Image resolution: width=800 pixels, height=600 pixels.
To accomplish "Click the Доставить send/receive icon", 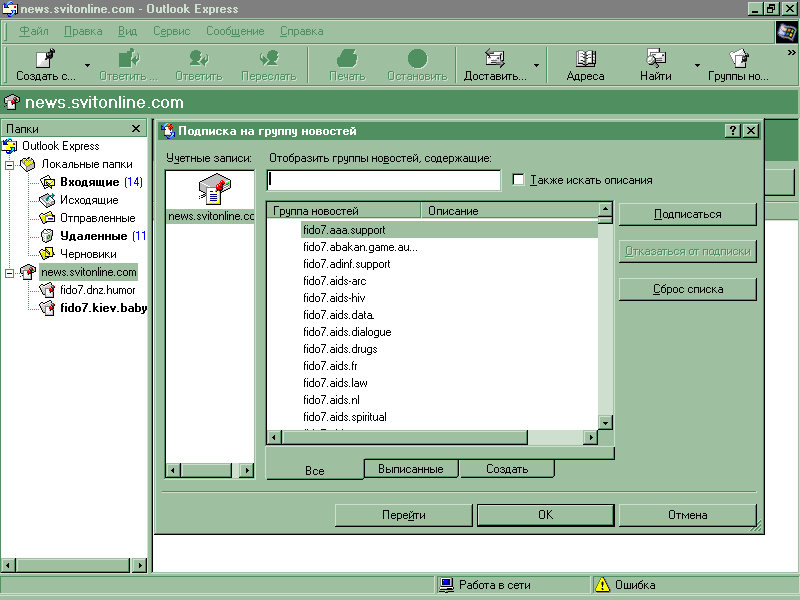I will [494, 59].
